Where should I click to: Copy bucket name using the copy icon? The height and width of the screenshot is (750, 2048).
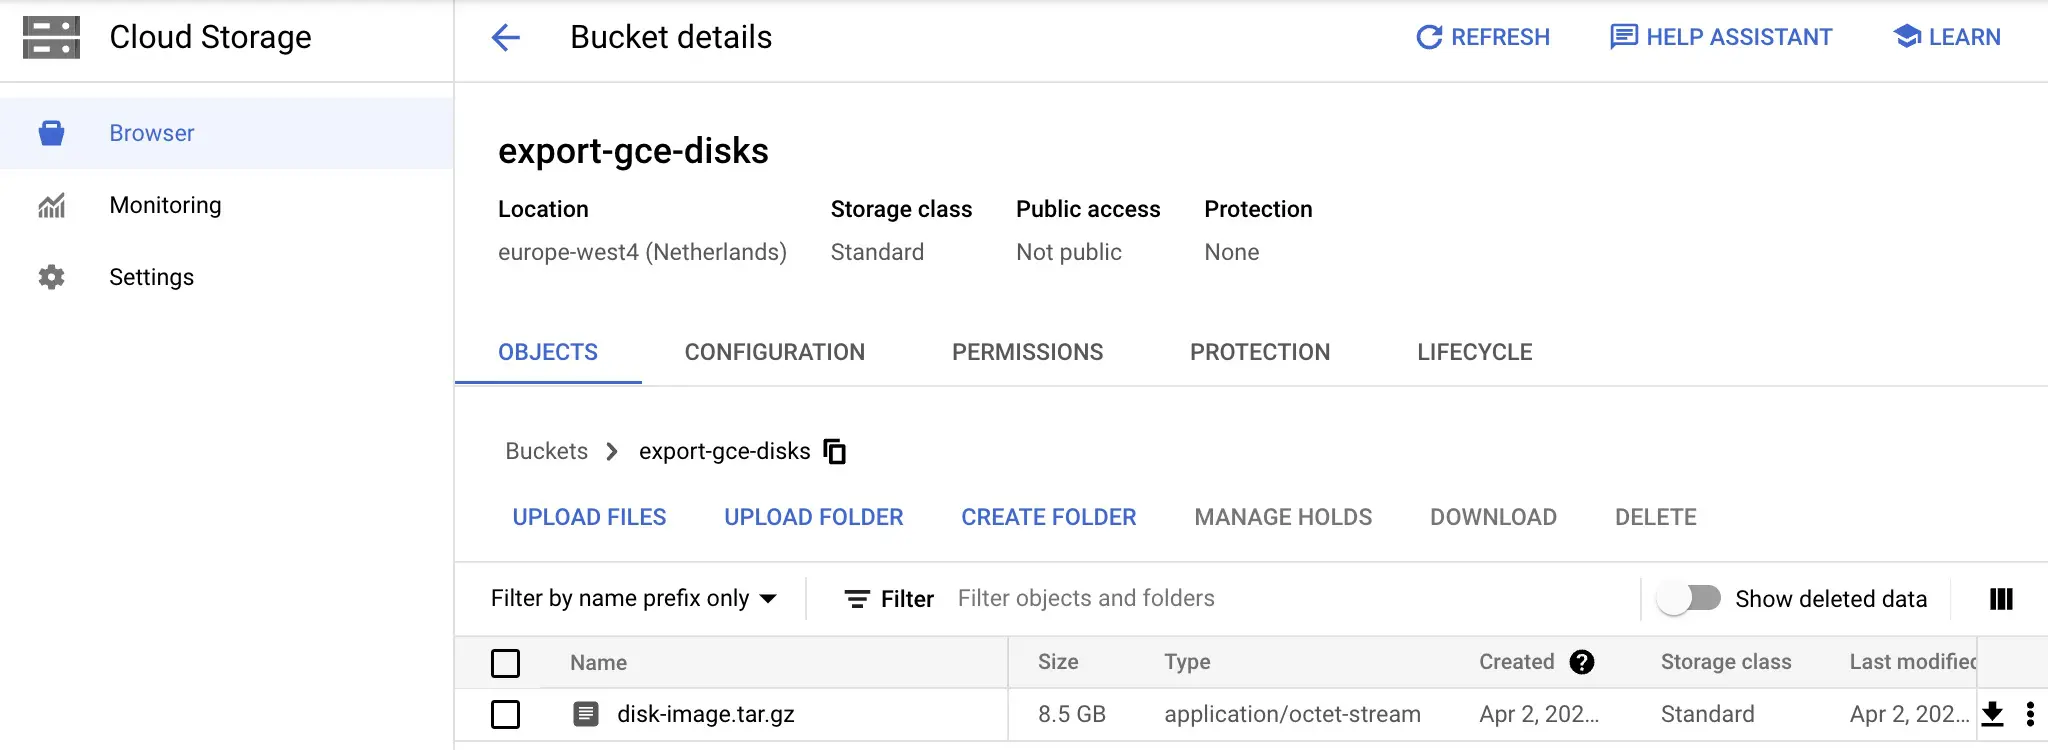835,452
